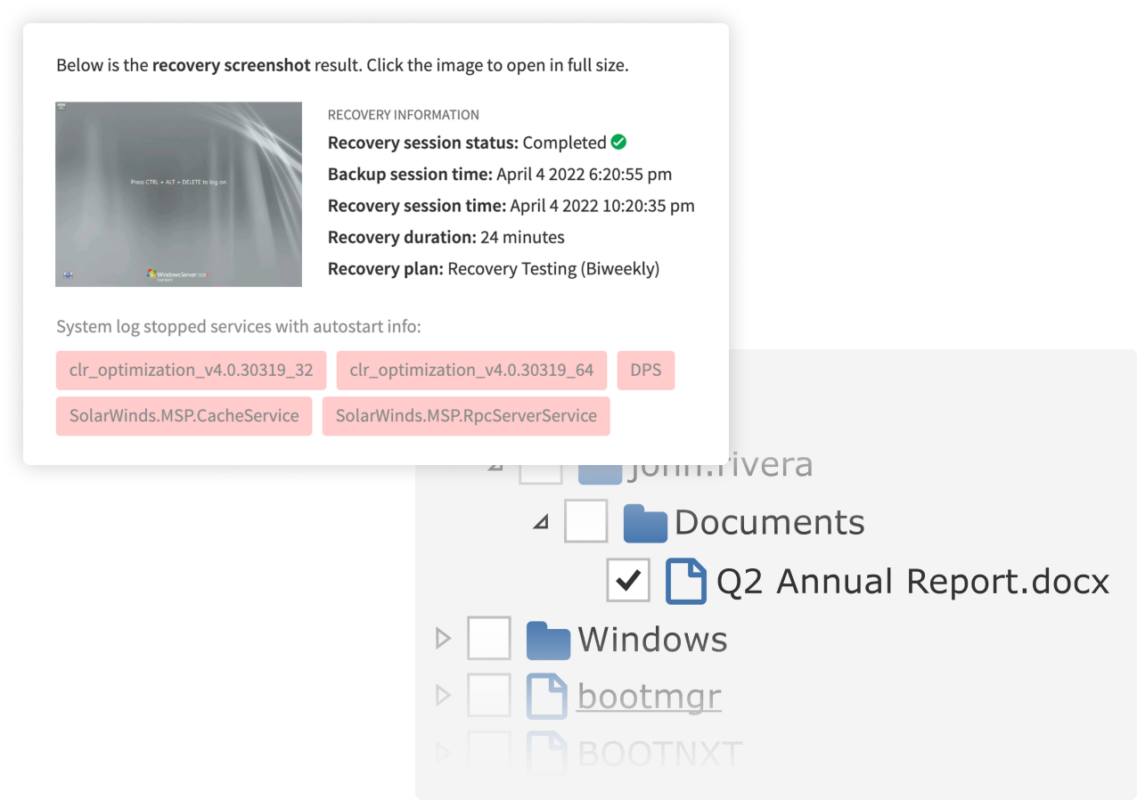Open the bootmgr file link

(x=649, y=697)
